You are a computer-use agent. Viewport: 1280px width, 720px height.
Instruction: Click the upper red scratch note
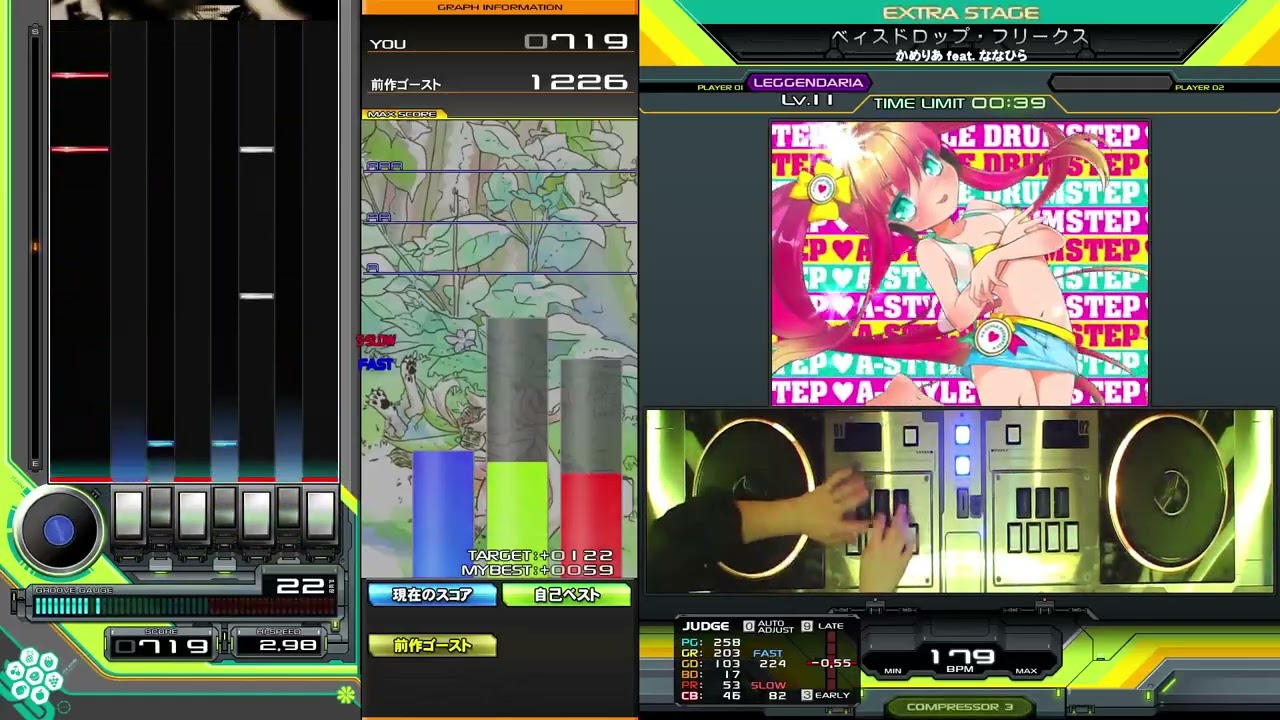click(80, 75)
